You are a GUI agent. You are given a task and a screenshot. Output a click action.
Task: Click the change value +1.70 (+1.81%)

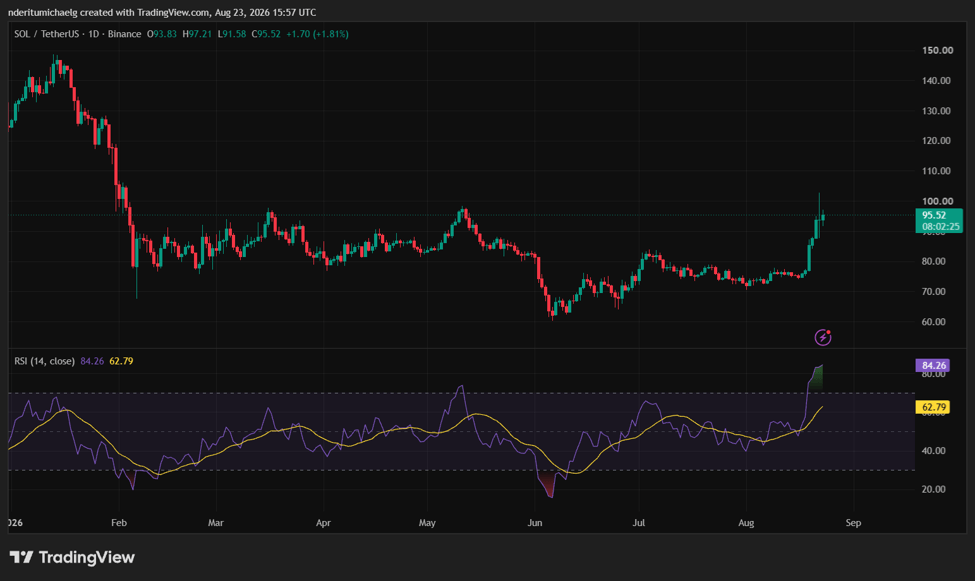coord(317,34)
